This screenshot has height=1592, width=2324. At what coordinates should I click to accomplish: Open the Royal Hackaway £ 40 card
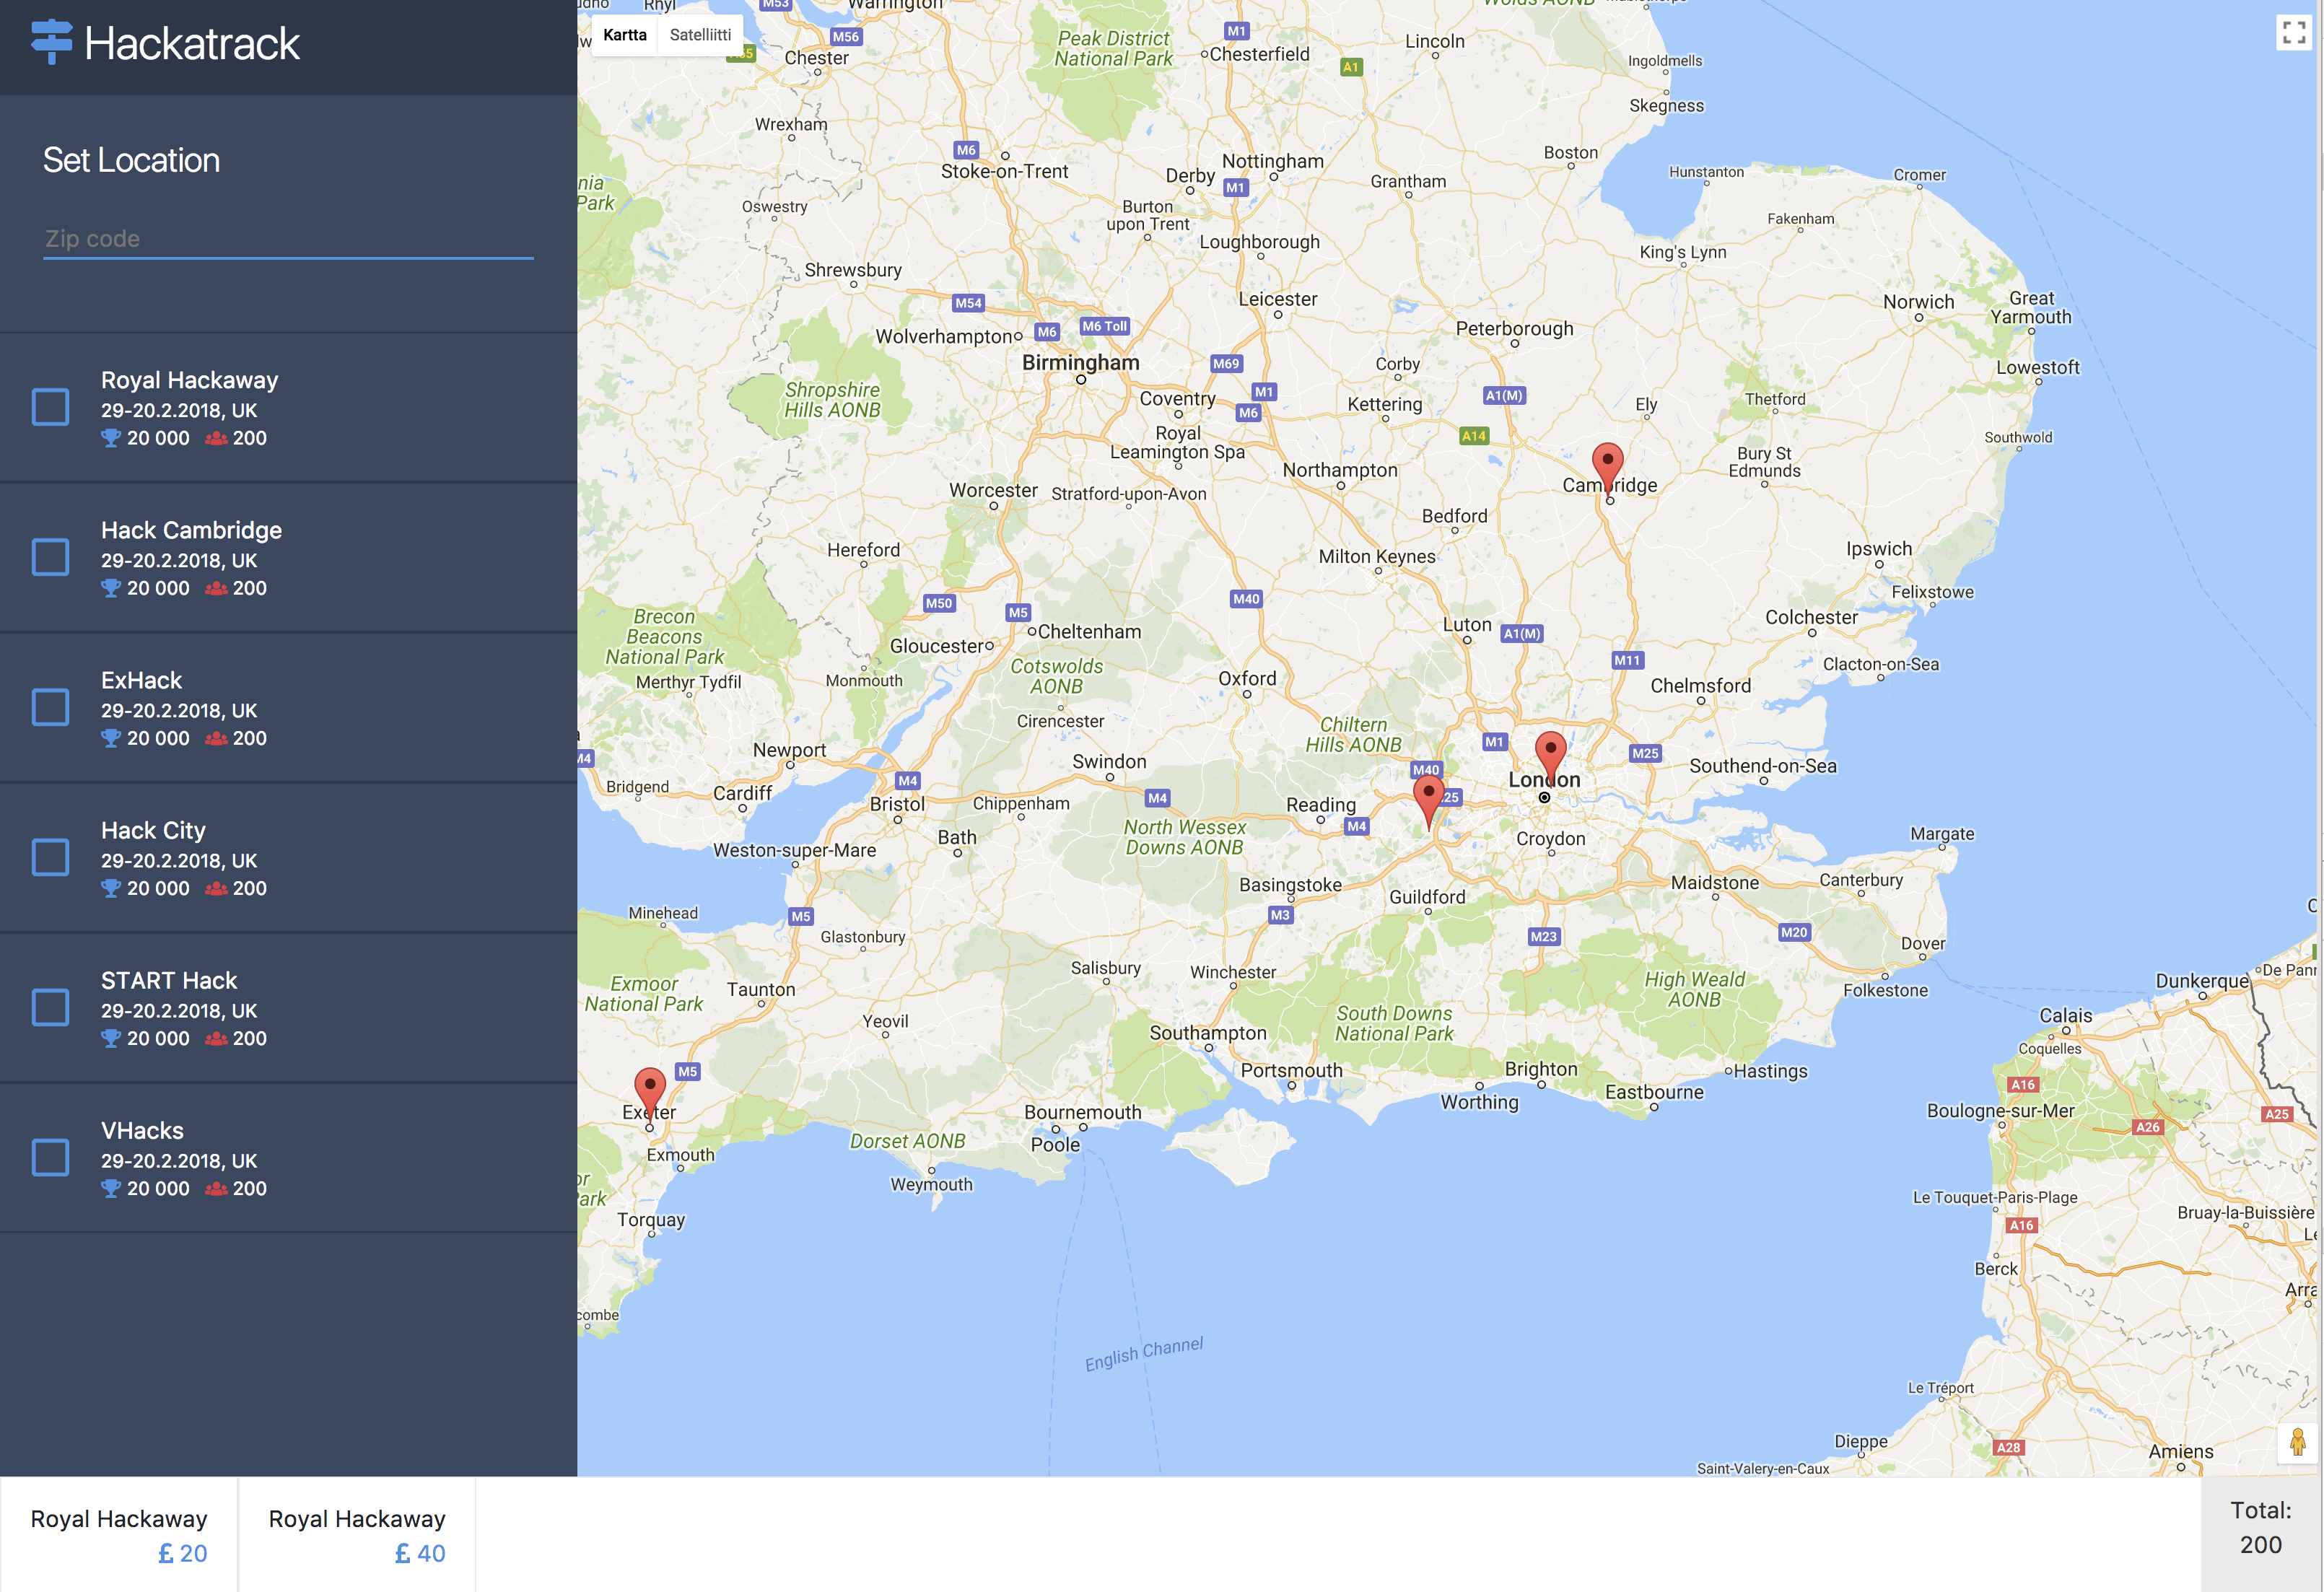[357, 1534]
